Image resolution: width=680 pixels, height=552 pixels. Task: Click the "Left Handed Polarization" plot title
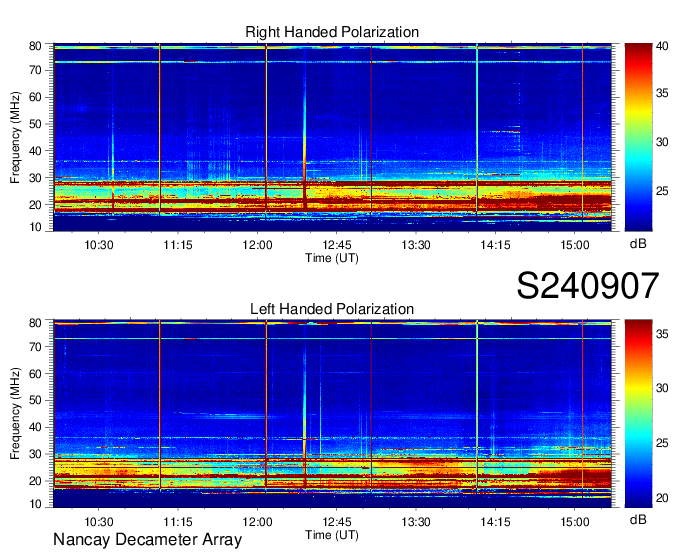pos(332,309)
